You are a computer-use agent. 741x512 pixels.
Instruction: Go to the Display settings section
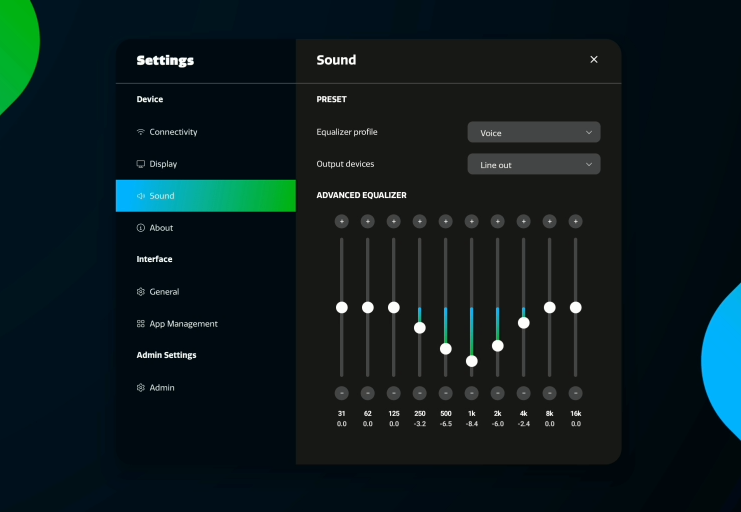pos(206,164)
